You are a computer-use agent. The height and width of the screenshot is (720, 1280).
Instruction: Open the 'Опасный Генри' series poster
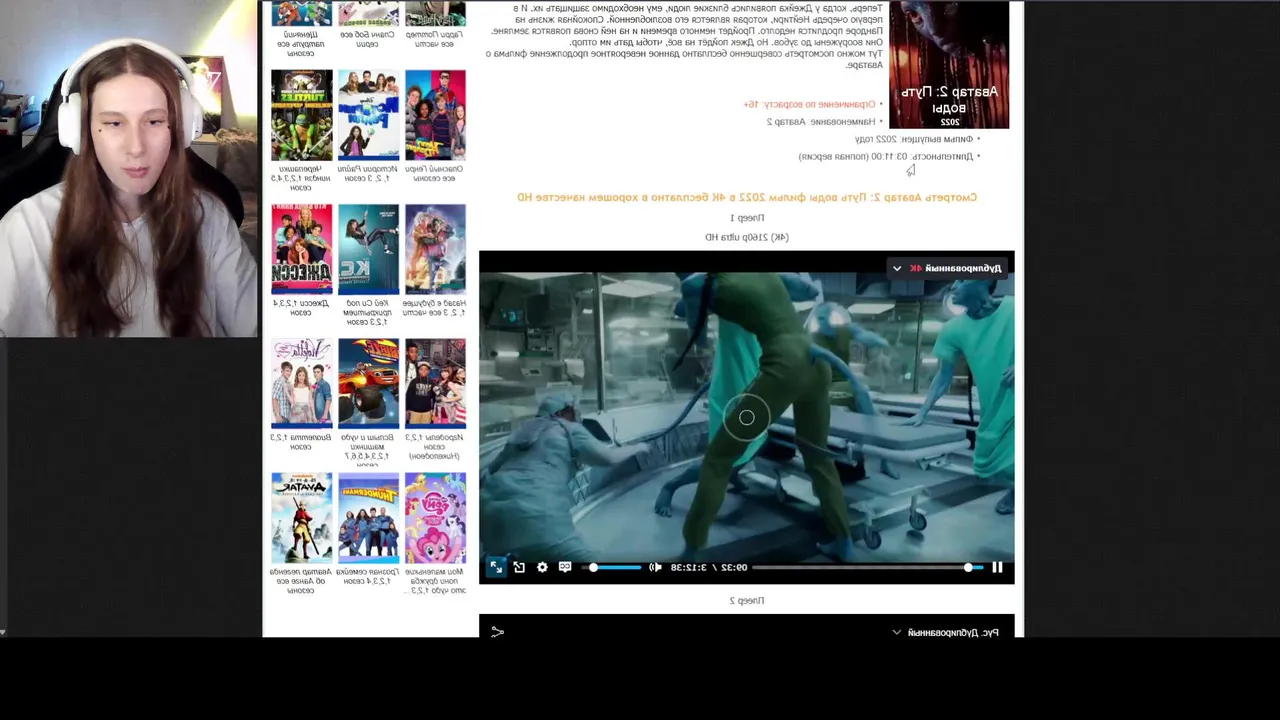pos(435,115)
